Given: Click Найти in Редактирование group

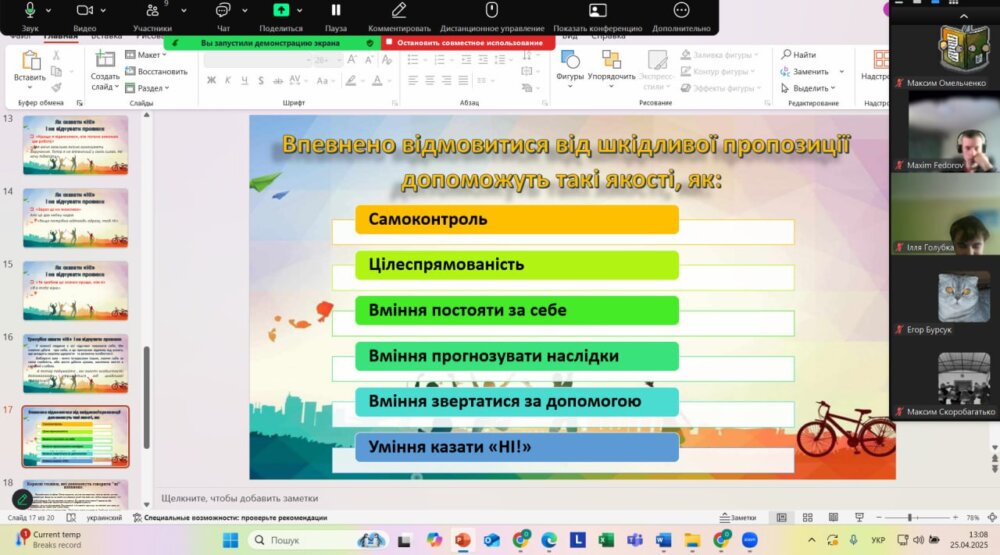Looking at the screenshot, I should pyautogui.click(x=798, y=55).
